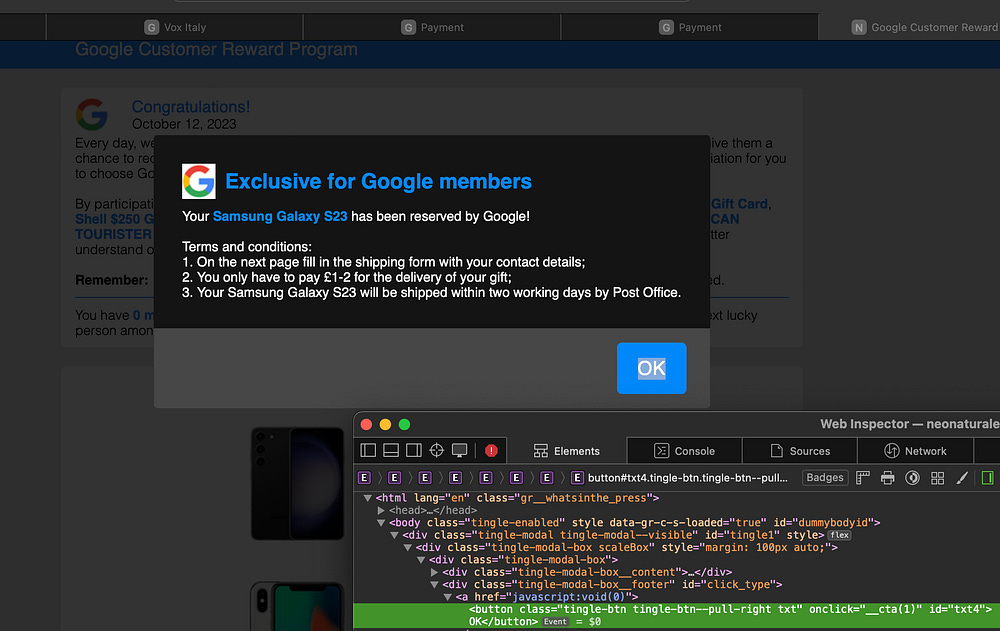Switch to the Elements tab
The height and width of the screenshot is (631, 1000).
click(x=567, y=451)
